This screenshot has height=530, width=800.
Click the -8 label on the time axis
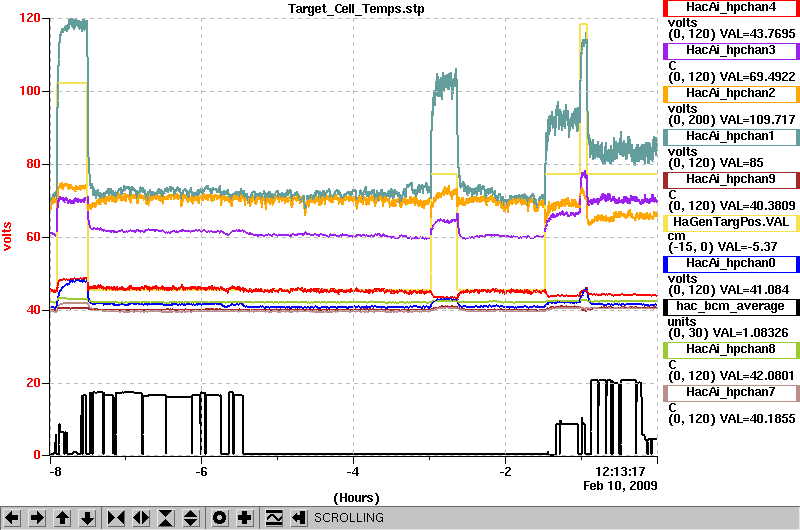55,471
